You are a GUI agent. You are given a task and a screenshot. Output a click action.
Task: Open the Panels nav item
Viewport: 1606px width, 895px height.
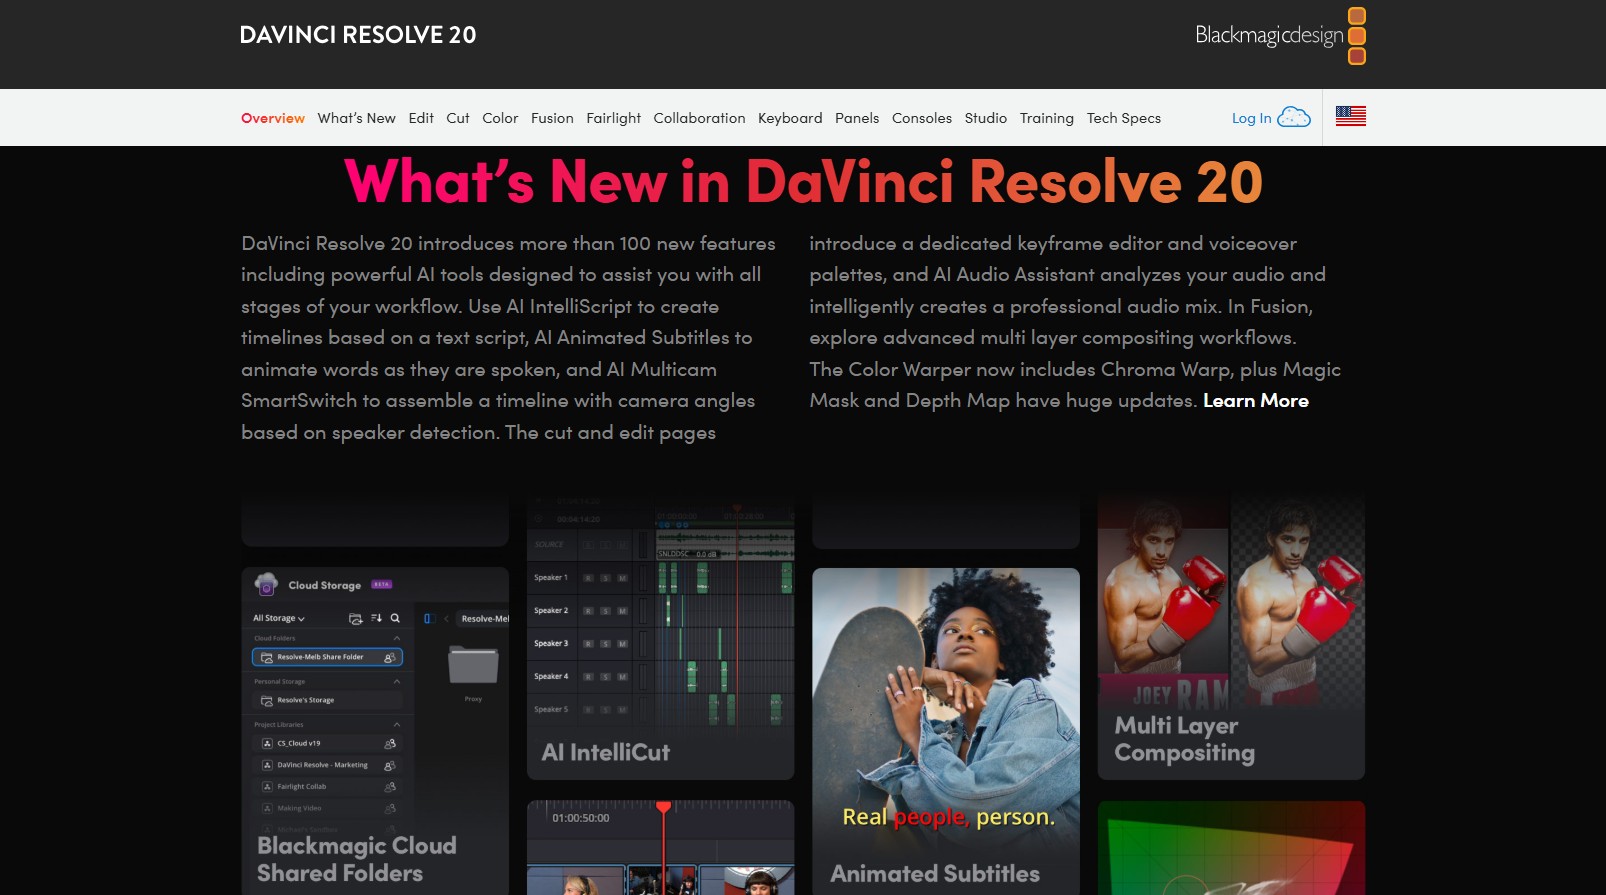[x=857, y=118]
